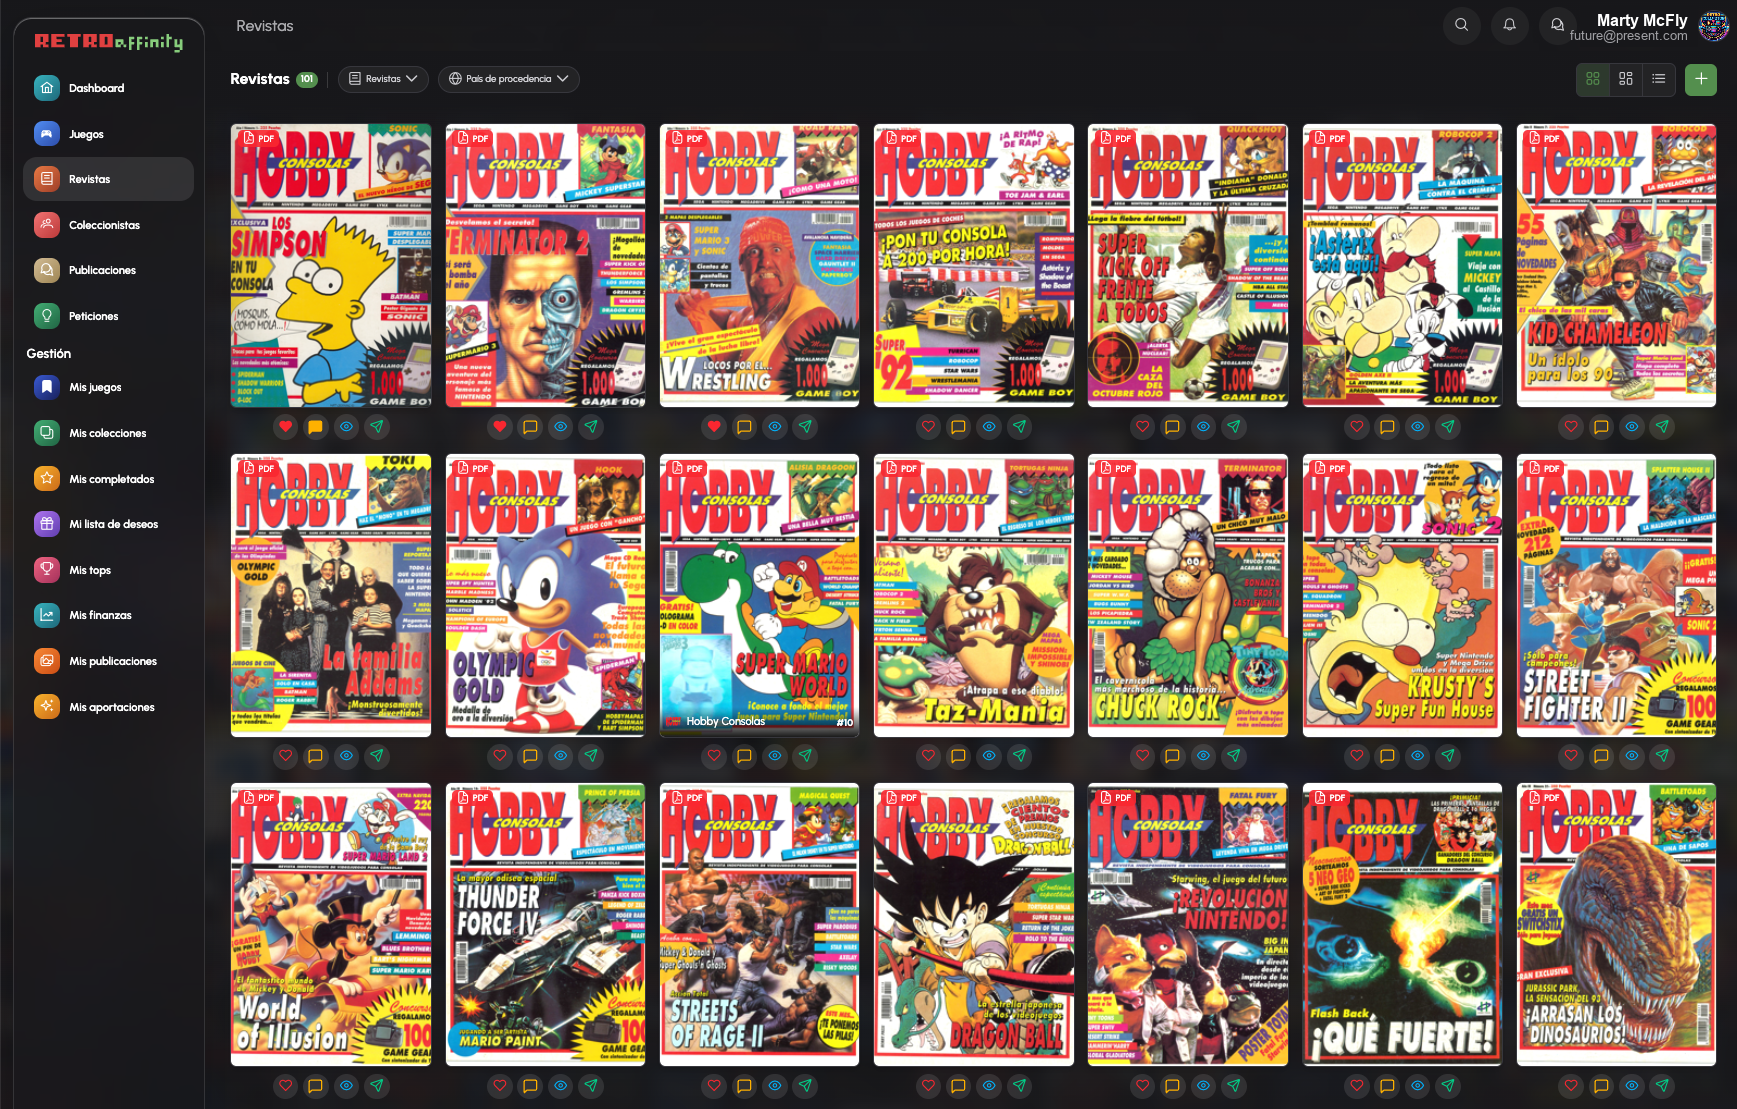The image size is (1737, 1109).
Task: Open Juegos in the sidebar
Action: pos(108,134)
